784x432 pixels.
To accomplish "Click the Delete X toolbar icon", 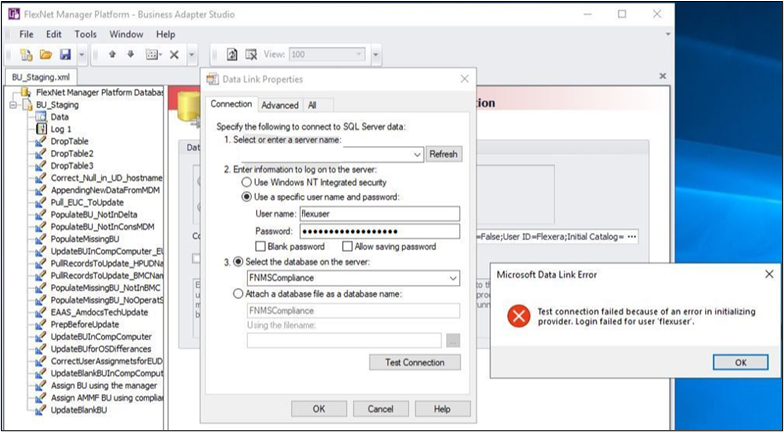I will (x=174, y=54).
